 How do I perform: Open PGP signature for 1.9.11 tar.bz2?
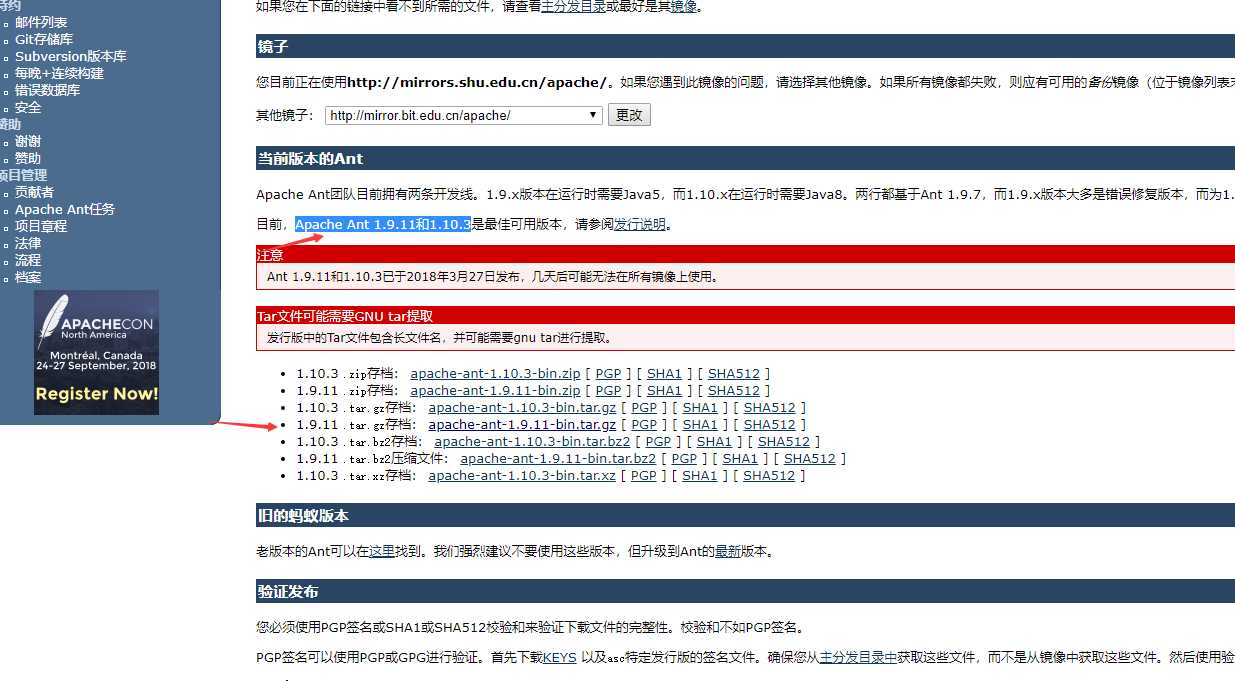pos(684,459)
